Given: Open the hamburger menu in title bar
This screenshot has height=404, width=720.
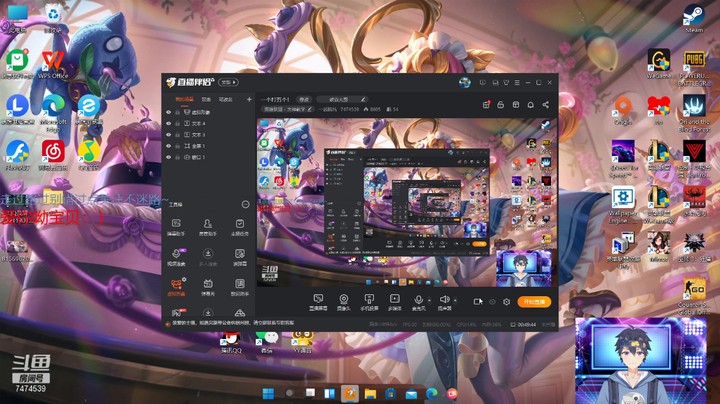Looking at the screenshot, I should pyautogui.click(x=517, y=83).
